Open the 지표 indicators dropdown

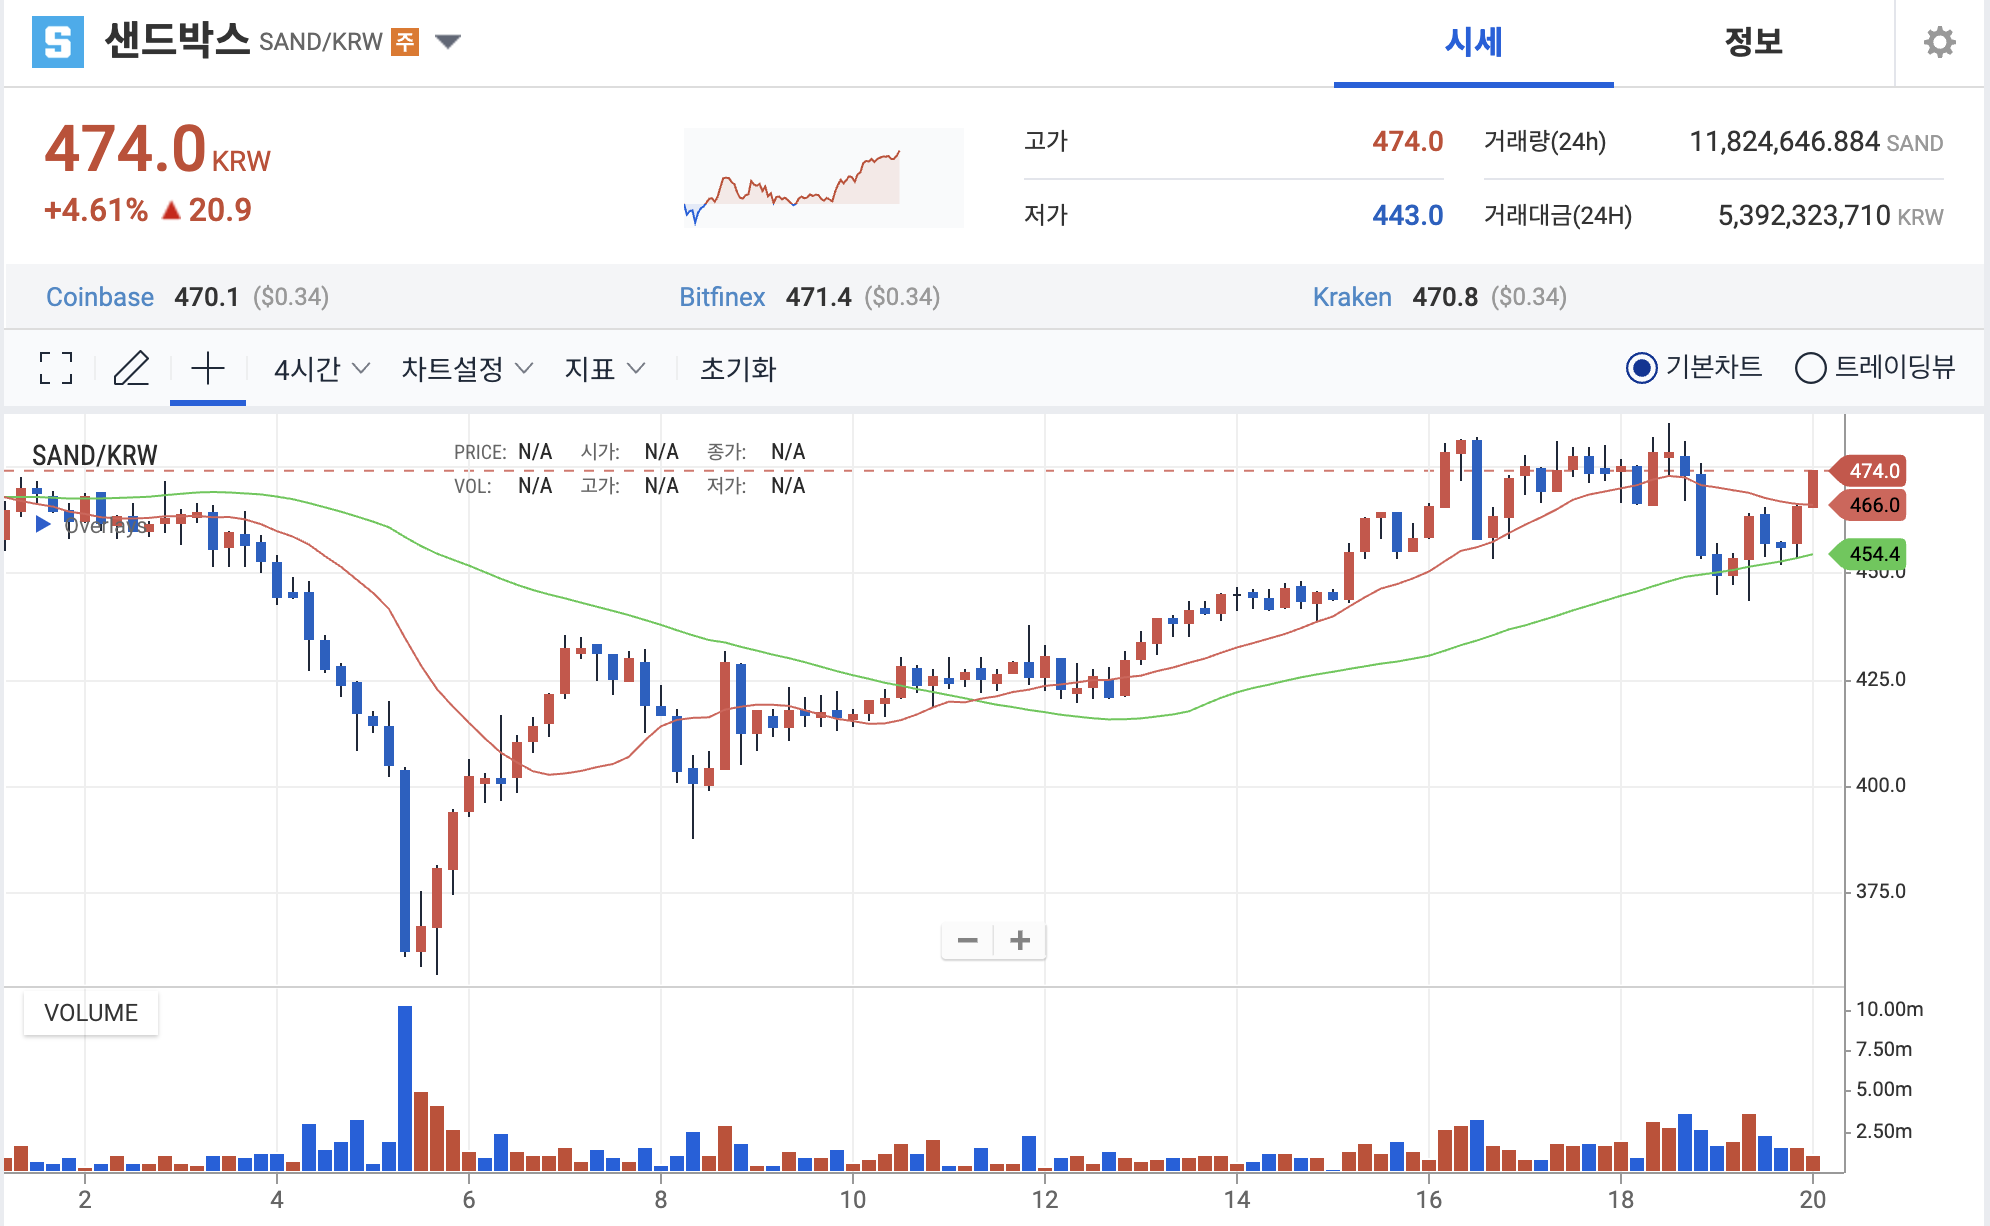[x=604, y=369]
